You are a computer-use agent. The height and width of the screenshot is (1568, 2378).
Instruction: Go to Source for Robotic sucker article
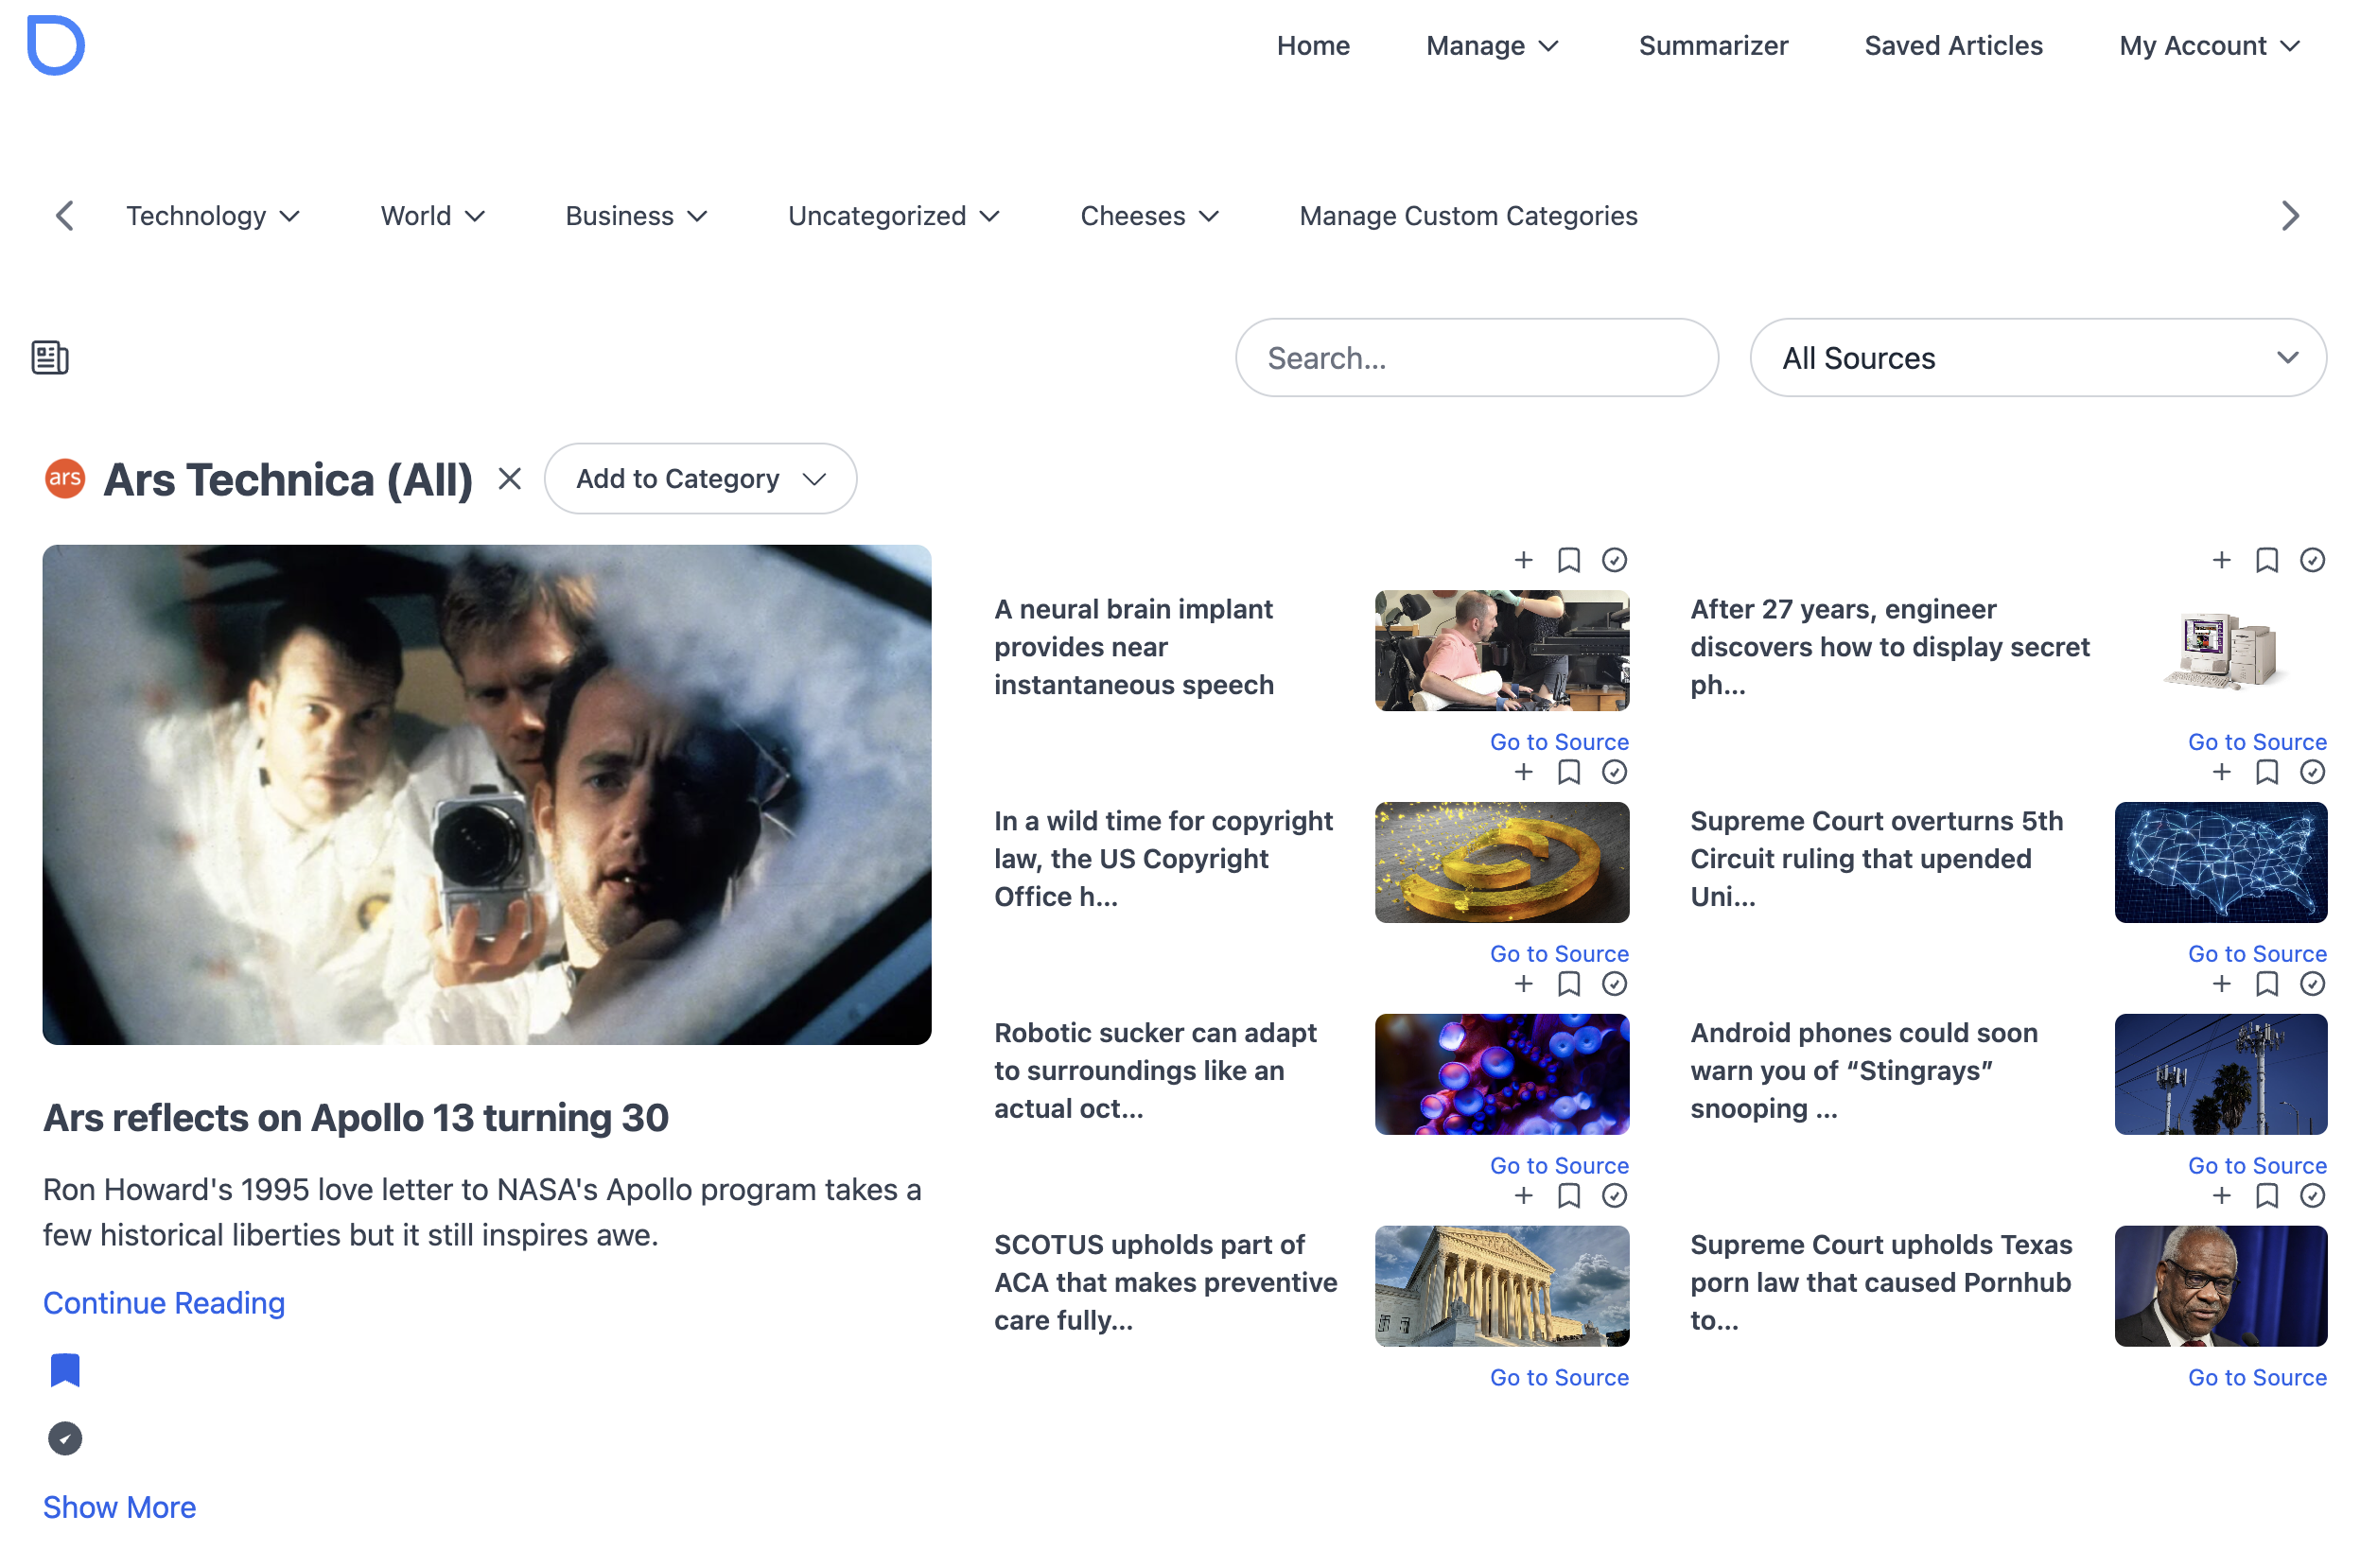1558,1166
